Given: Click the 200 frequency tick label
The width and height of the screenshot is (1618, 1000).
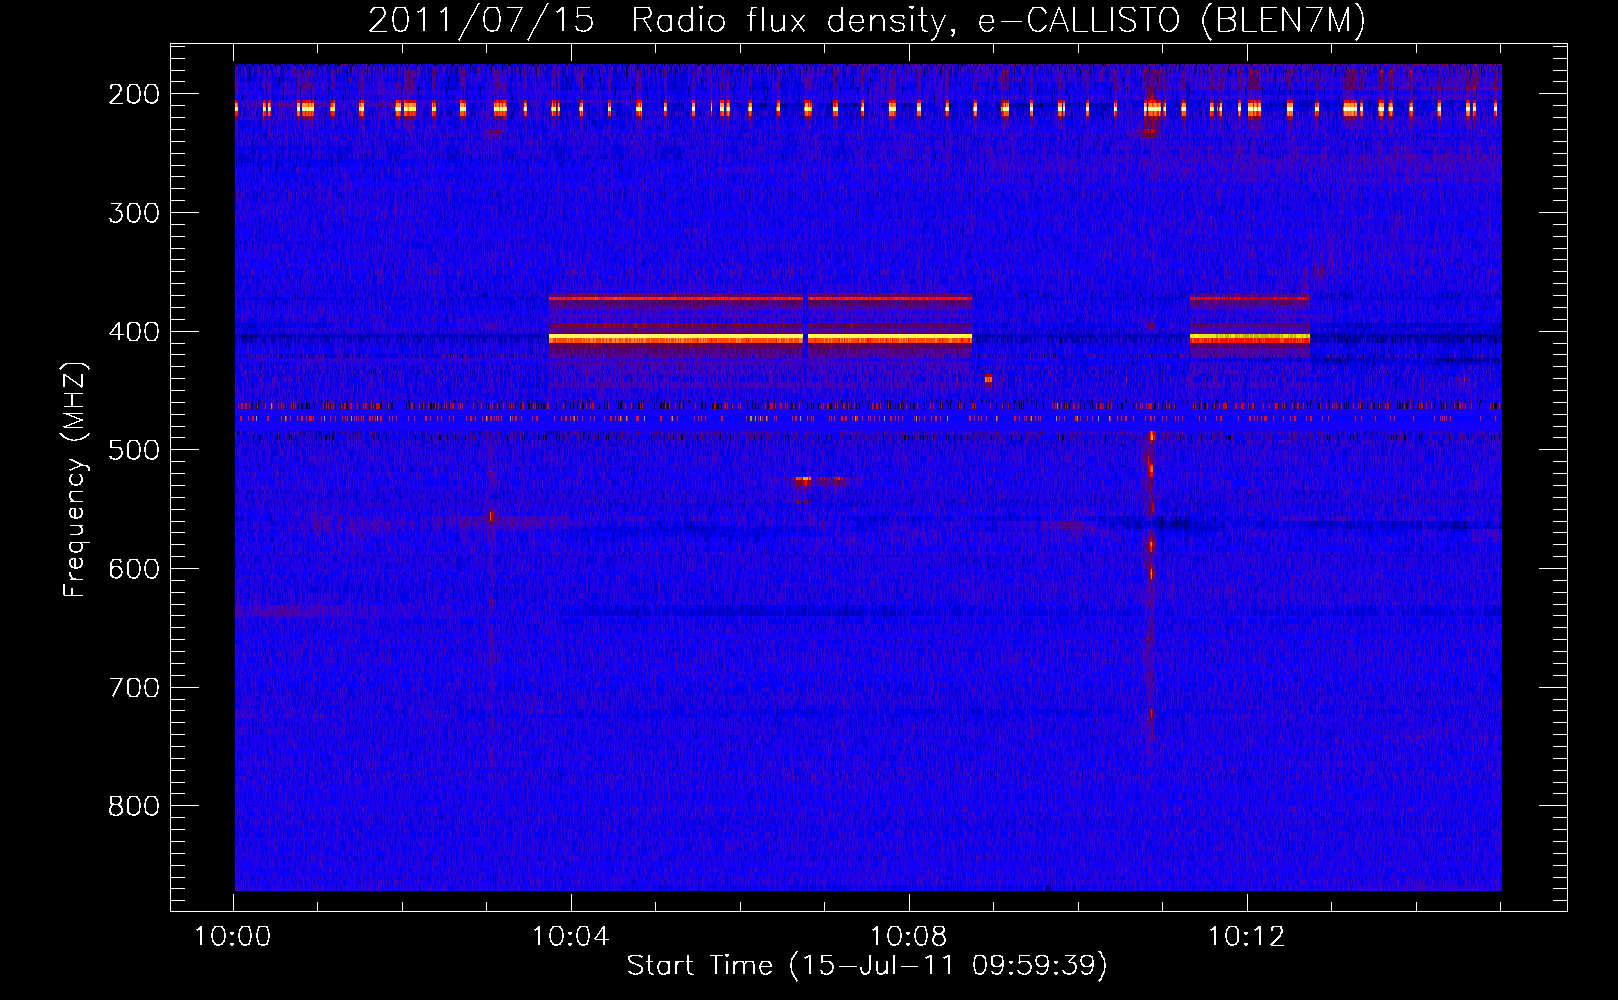Looking at the screenshot, I should (134, 94).
